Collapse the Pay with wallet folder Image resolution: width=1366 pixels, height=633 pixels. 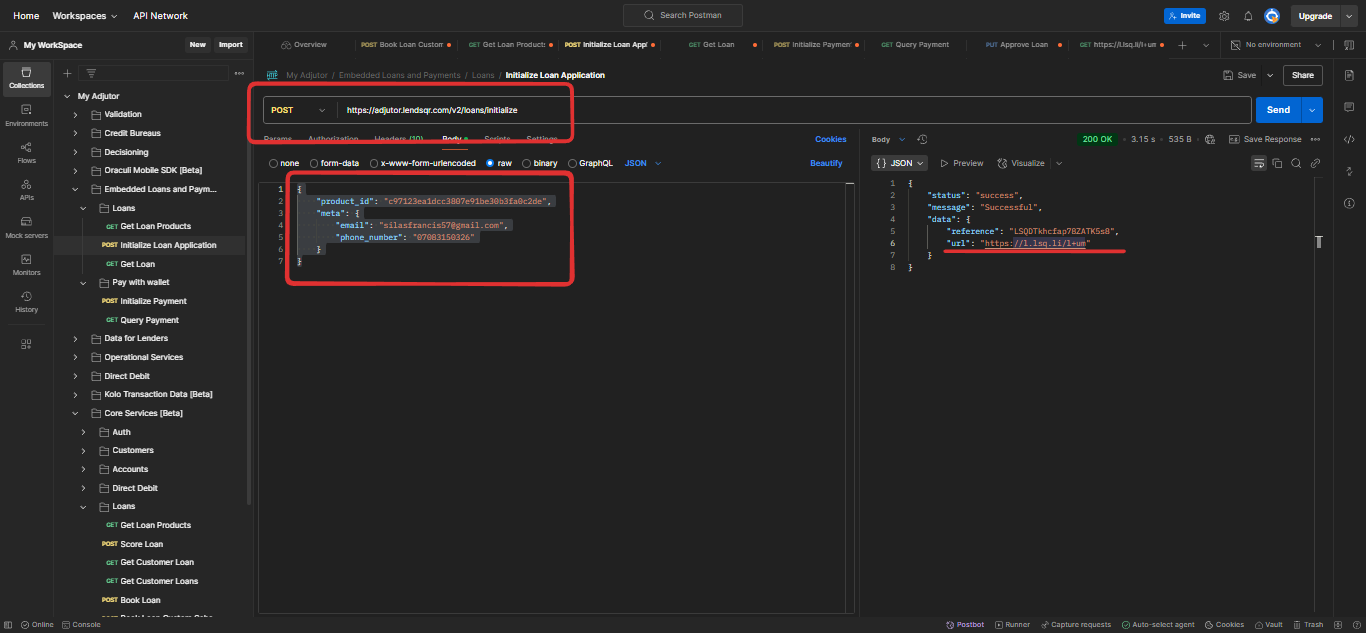pyautogui.click(x=84, y=283)
